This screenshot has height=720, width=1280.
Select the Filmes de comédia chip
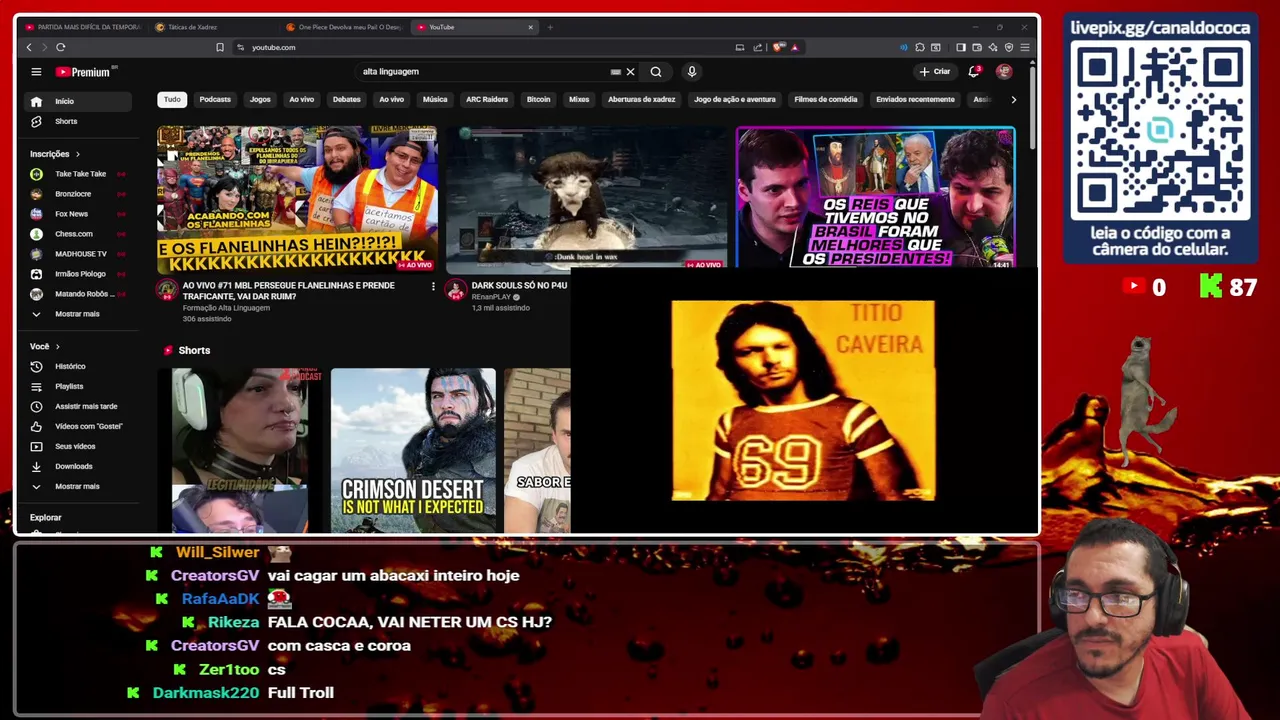826,99
